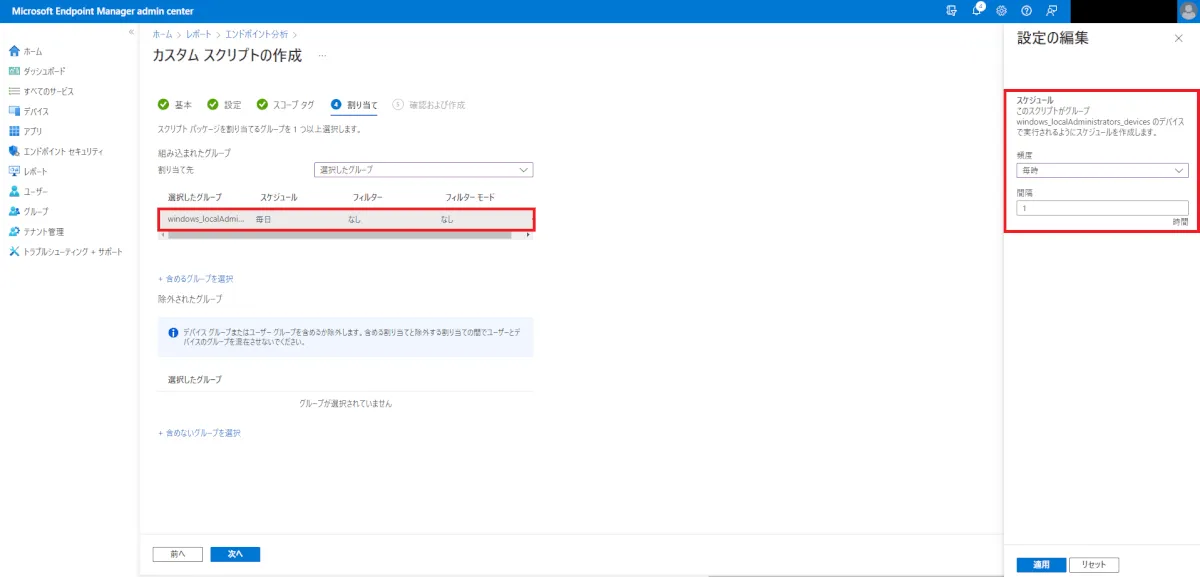Click the 次へ button
Viewport: 1200px width, 577px height.
tap(235, 553)
